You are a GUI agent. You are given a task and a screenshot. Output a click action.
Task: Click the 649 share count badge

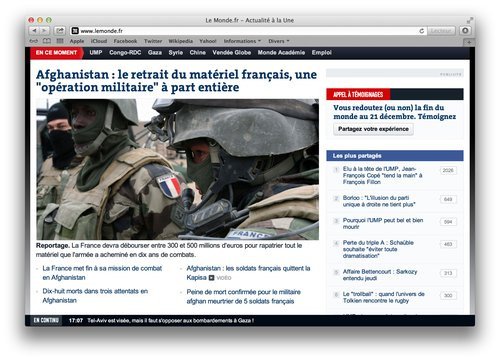(x=448, y=199)
